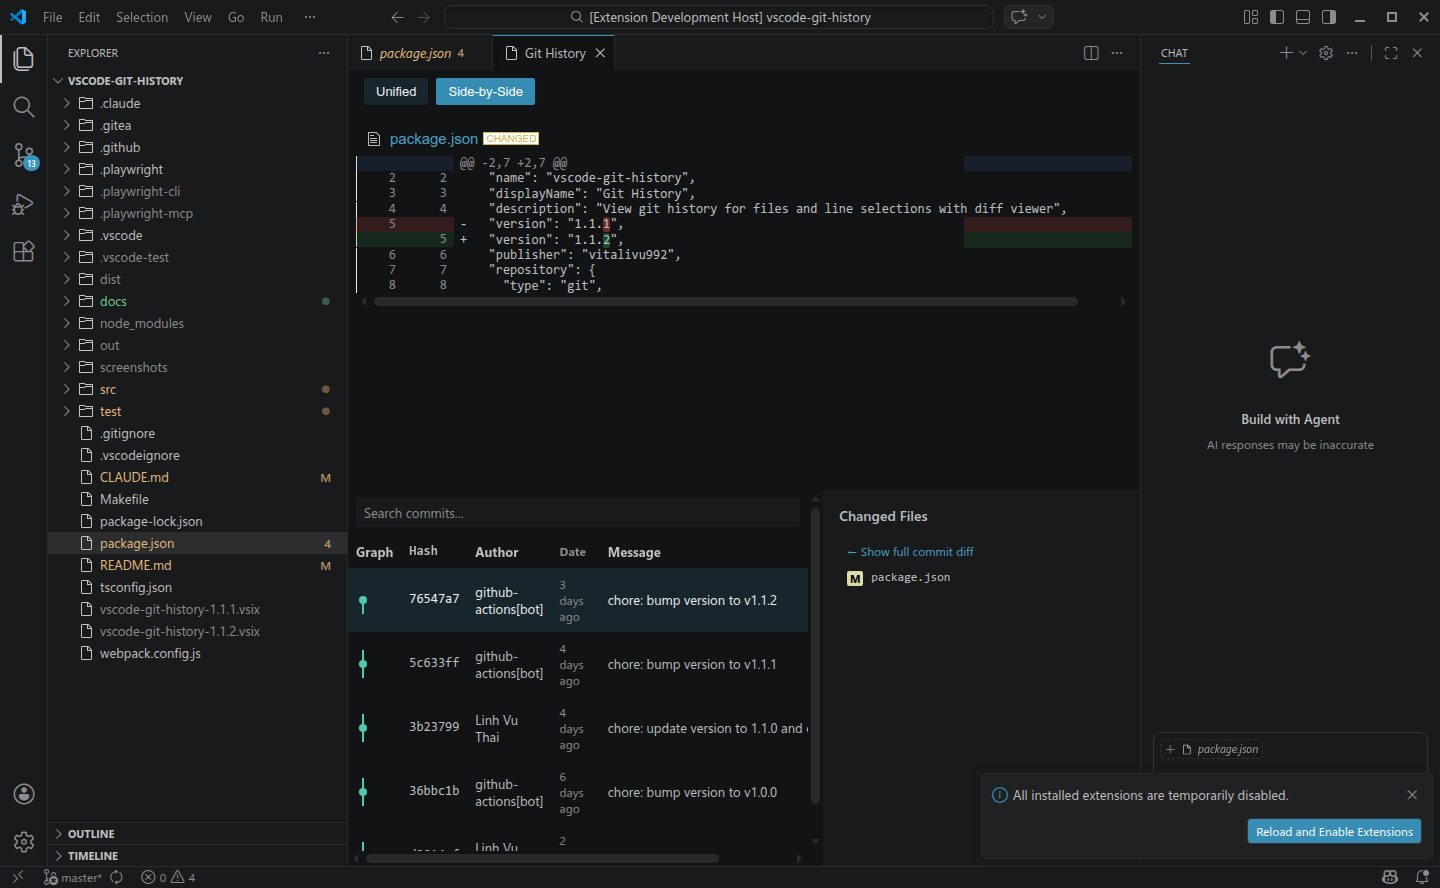The image size is (1440, 888).
Task: Click Reload and Enable Extensions button
Action: pos(1334,832)
